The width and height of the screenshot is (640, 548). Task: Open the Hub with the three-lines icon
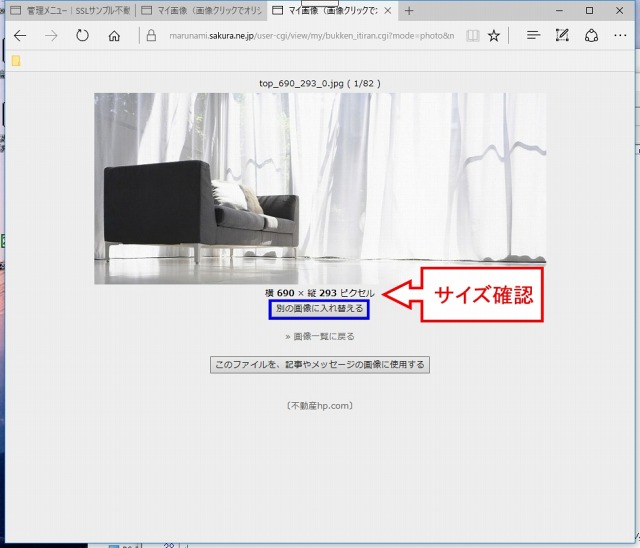pyautogui.click(x=533, y=36)
